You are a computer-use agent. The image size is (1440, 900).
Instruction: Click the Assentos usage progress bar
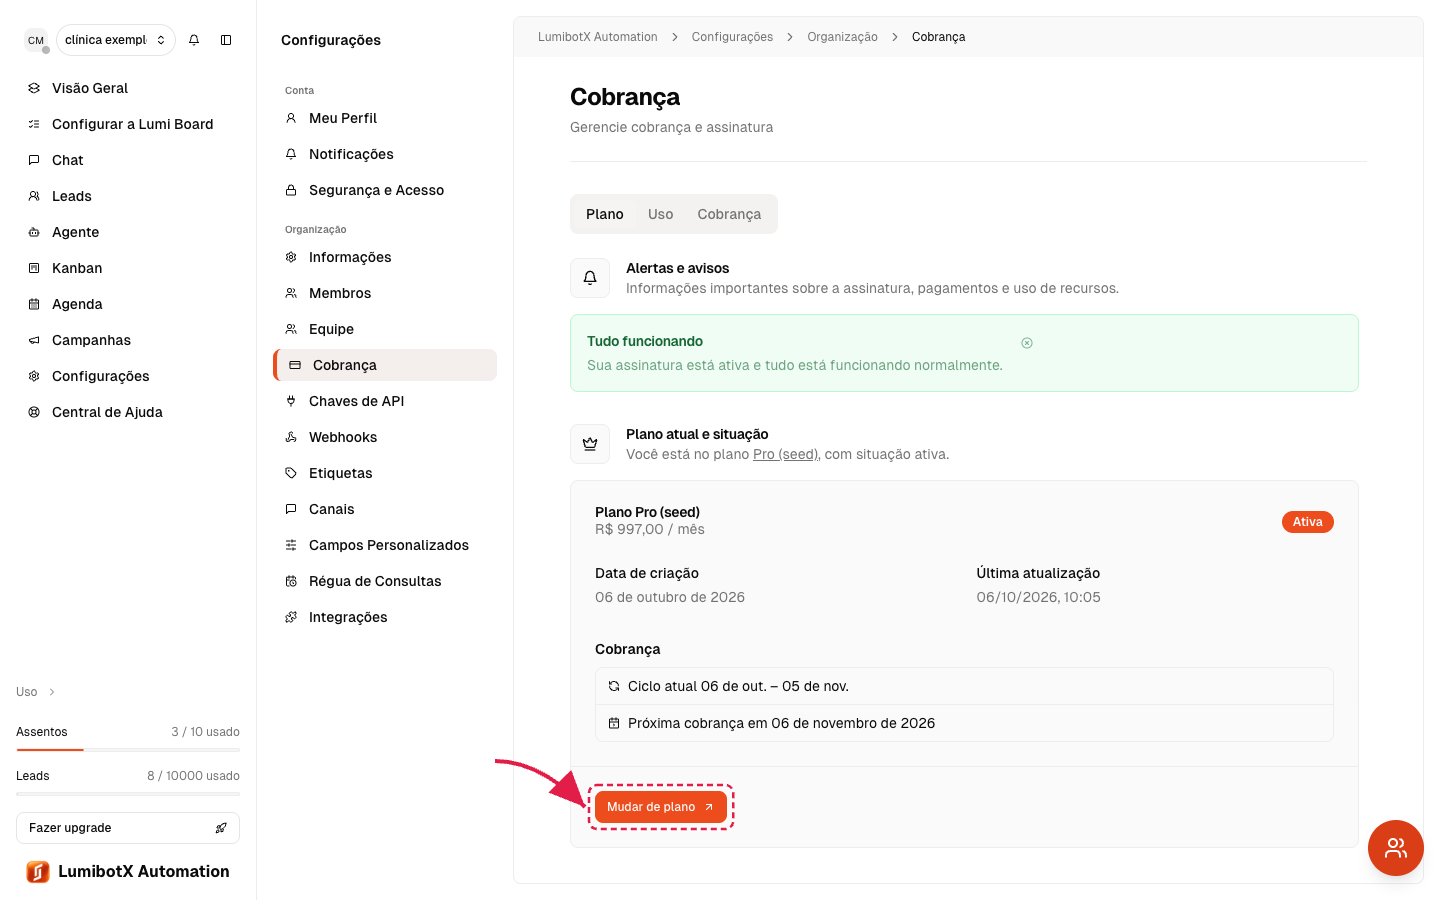click(x=128, y=750)
